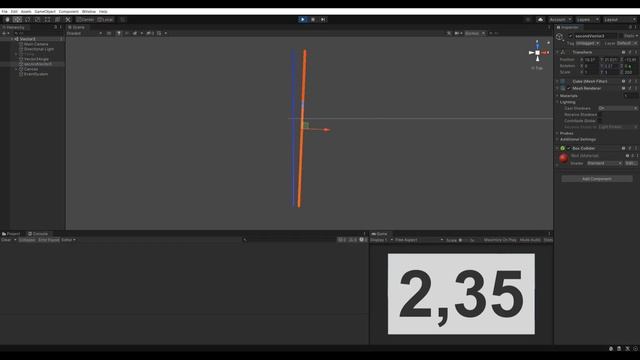Open the Help menu
This screenshot has height=360, width=640.
103,11
